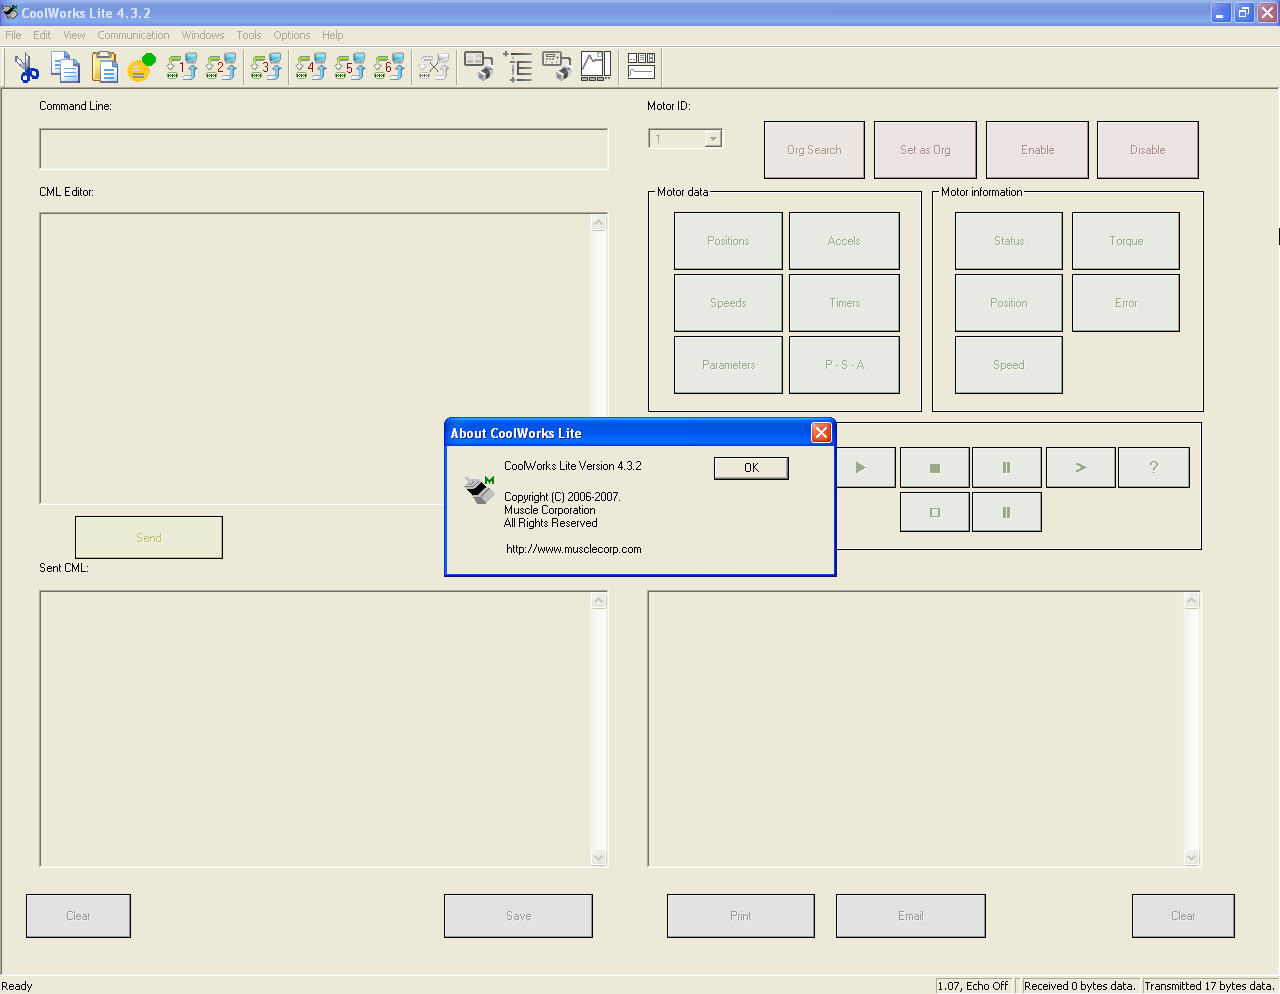Screen dimensions: 1280x994
Task: Click the control panel layout toolbar icon
Action: click(641, 67)
